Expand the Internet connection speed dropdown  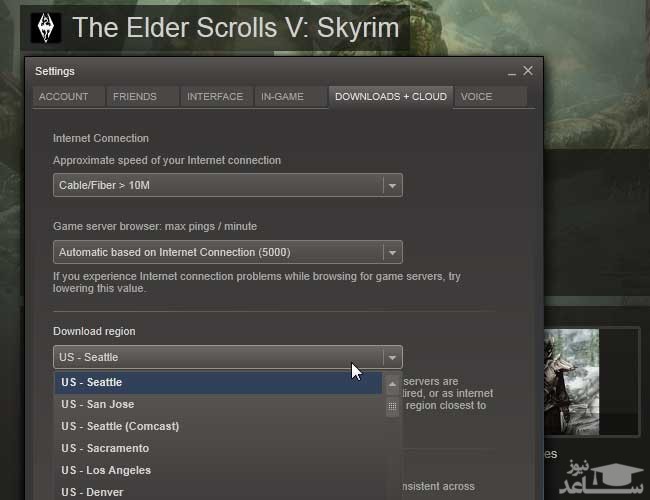point(392,185)
